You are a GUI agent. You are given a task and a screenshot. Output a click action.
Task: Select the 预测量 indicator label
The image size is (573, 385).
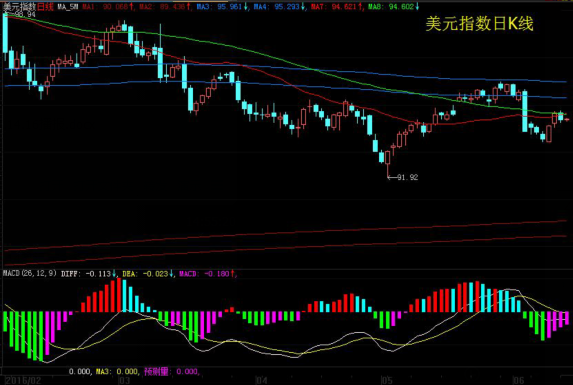(x=156, y=371)
